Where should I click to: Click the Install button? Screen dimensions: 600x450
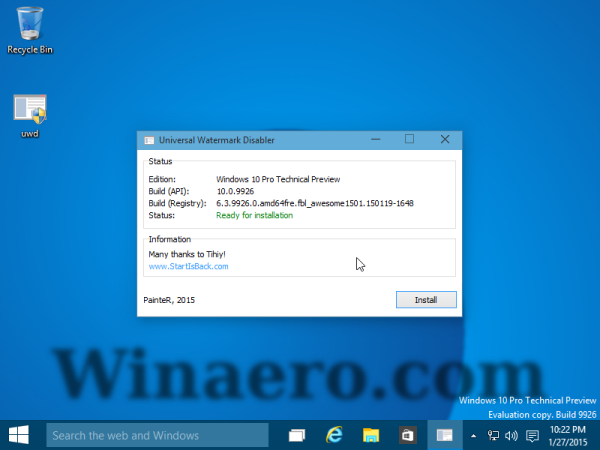pyautogui.click(x=426, y=300)
